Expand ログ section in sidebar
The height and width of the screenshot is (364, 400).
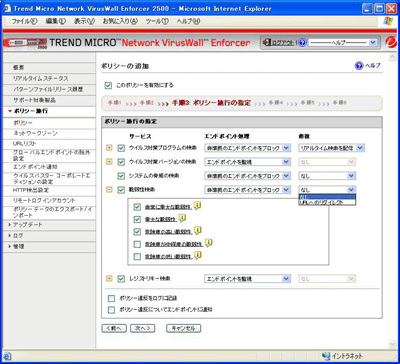coord(16,235)
